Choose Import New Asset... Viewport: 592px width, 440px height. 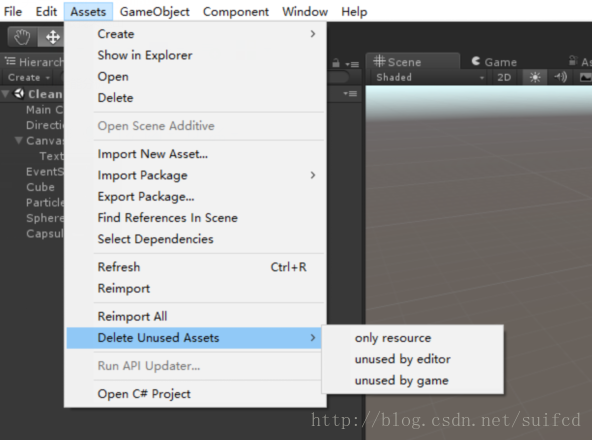[195, 154]
